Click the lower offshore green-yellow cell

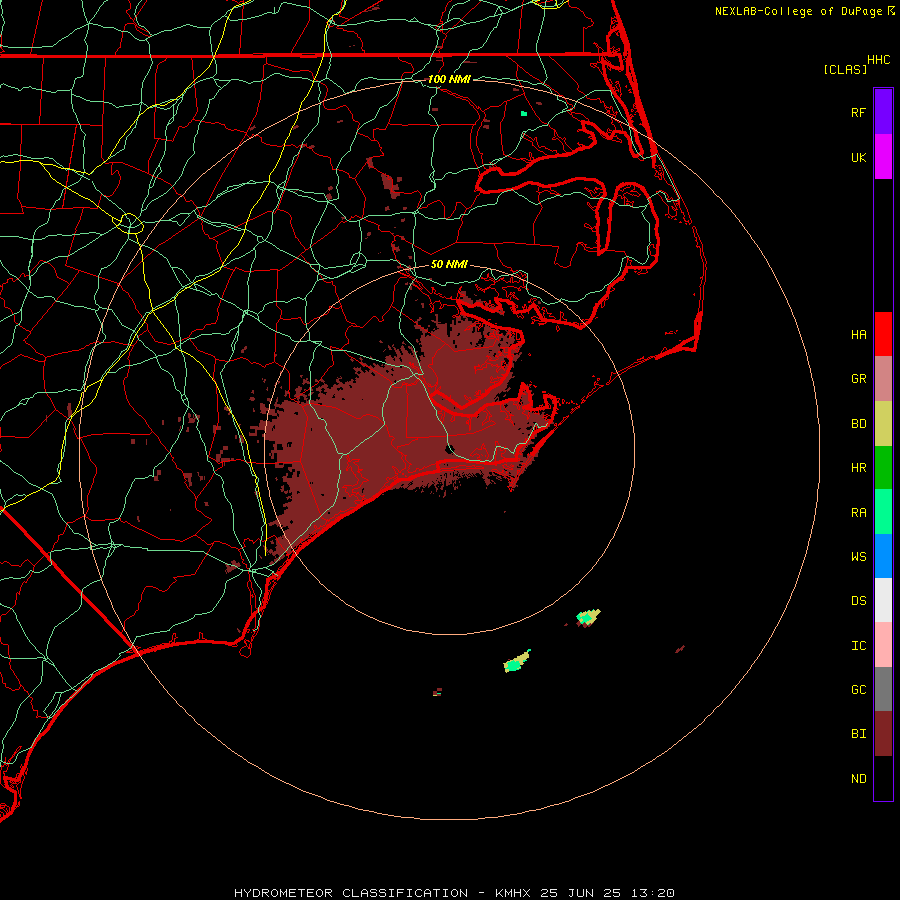click(517, 662)
